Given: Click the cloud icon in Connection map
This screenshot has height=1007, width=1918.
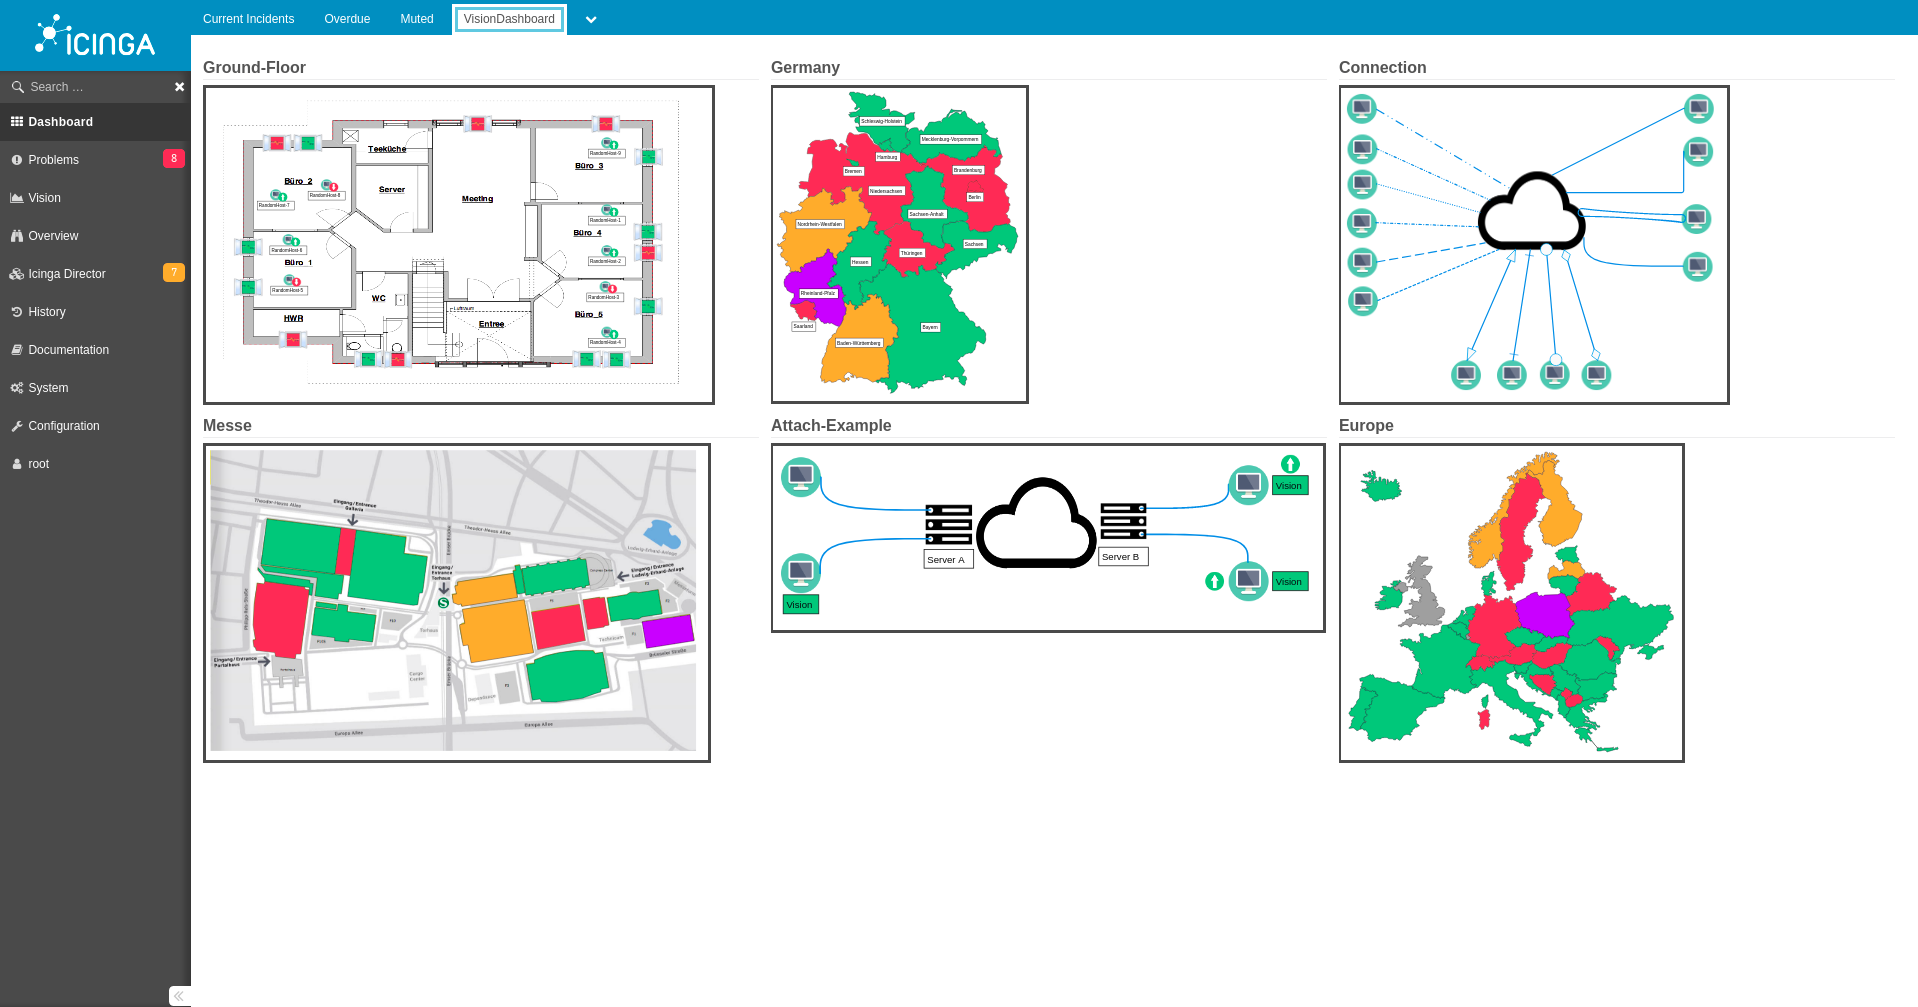Looking at the screenshot, I should (1530, 213).
